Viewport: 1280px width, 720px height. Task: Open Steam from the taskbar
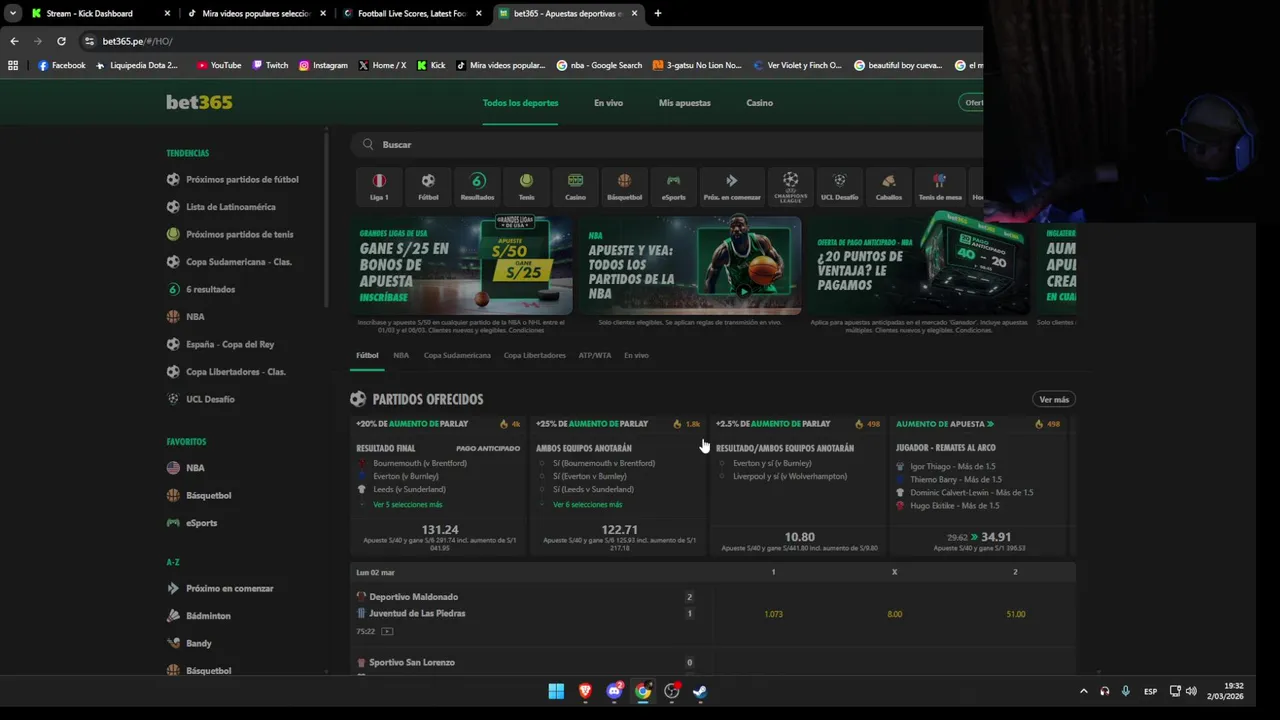700,691
